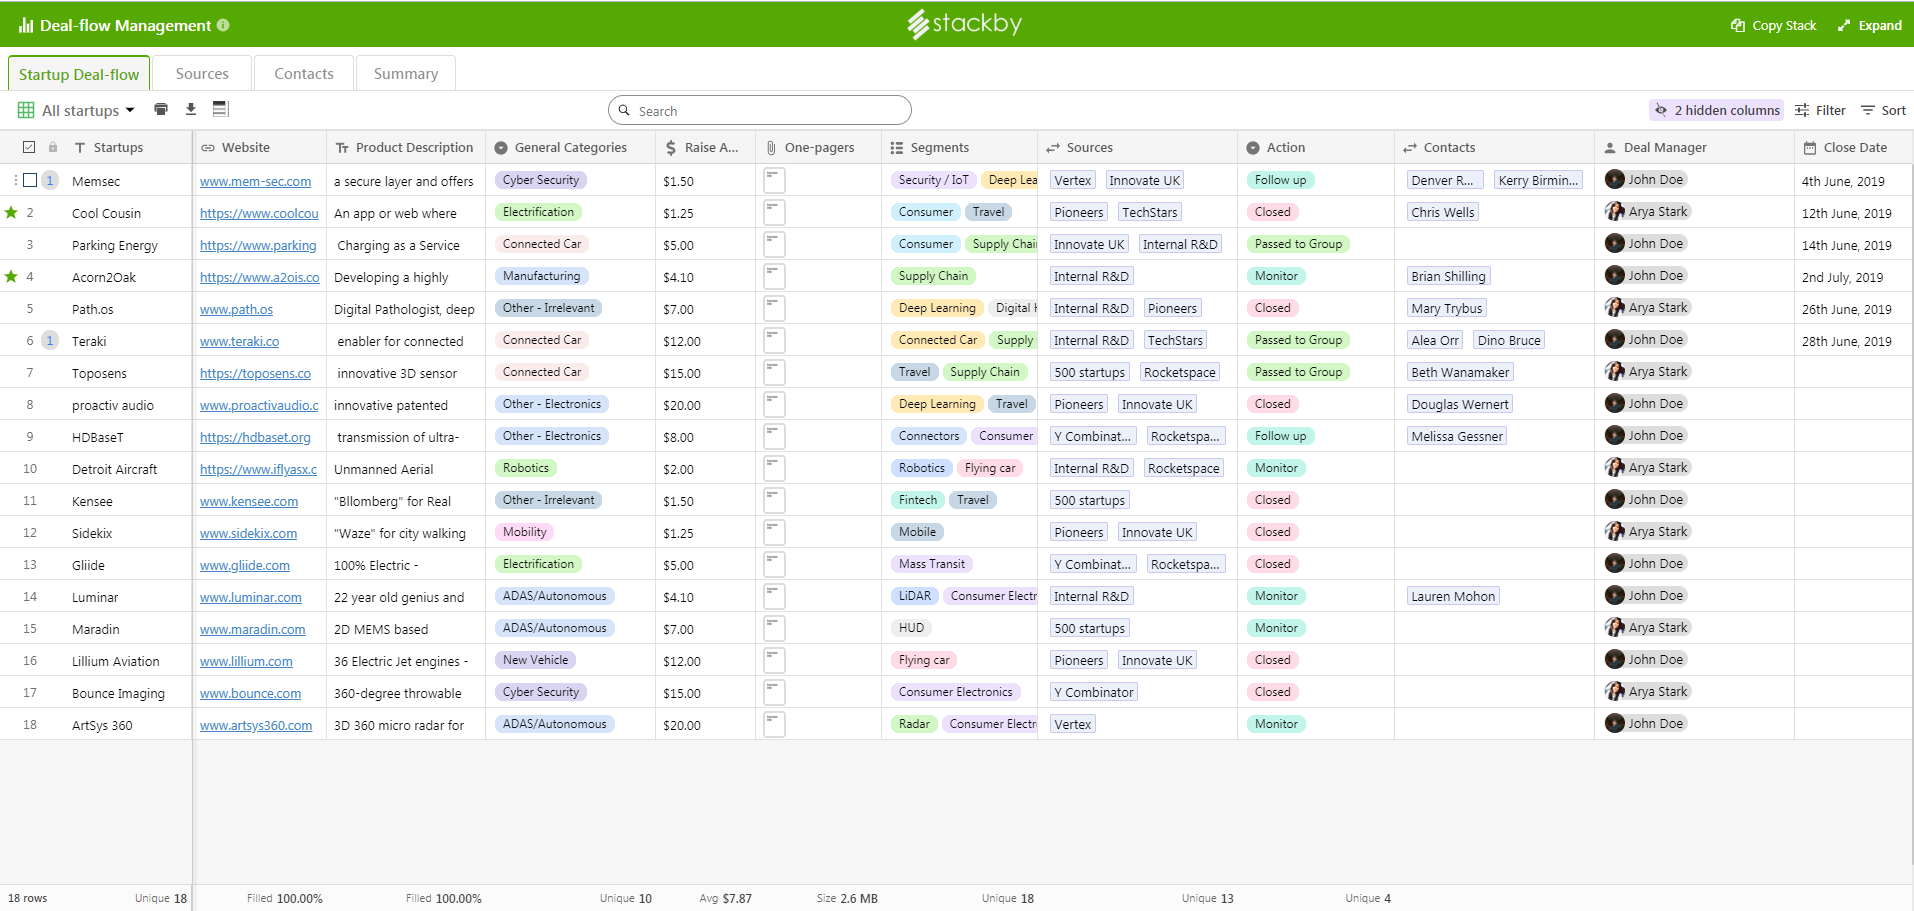1914x911 pixels.
Task: Click John Doe's avatar in the Memsec row
Action: tap(1615, 180)
